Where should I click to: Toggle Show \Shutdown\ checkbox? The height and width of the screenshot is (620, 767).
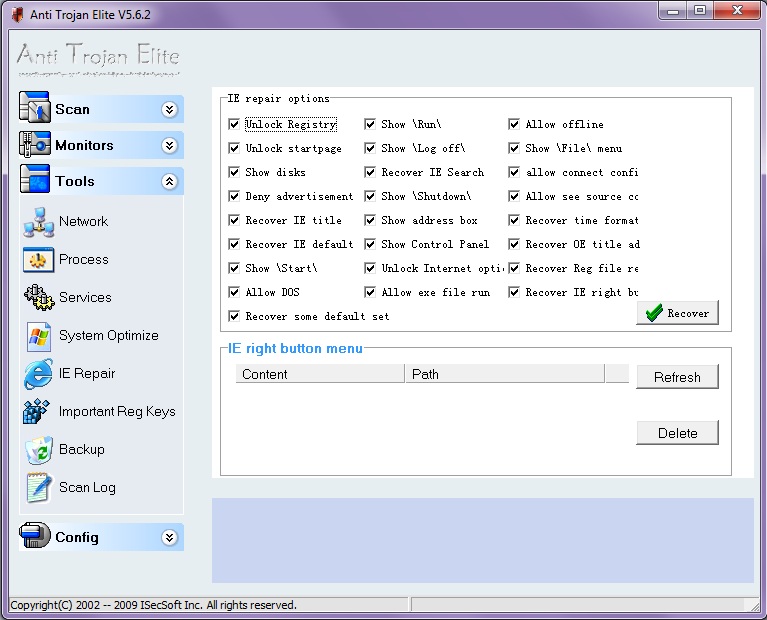click(x=370, y=196)
